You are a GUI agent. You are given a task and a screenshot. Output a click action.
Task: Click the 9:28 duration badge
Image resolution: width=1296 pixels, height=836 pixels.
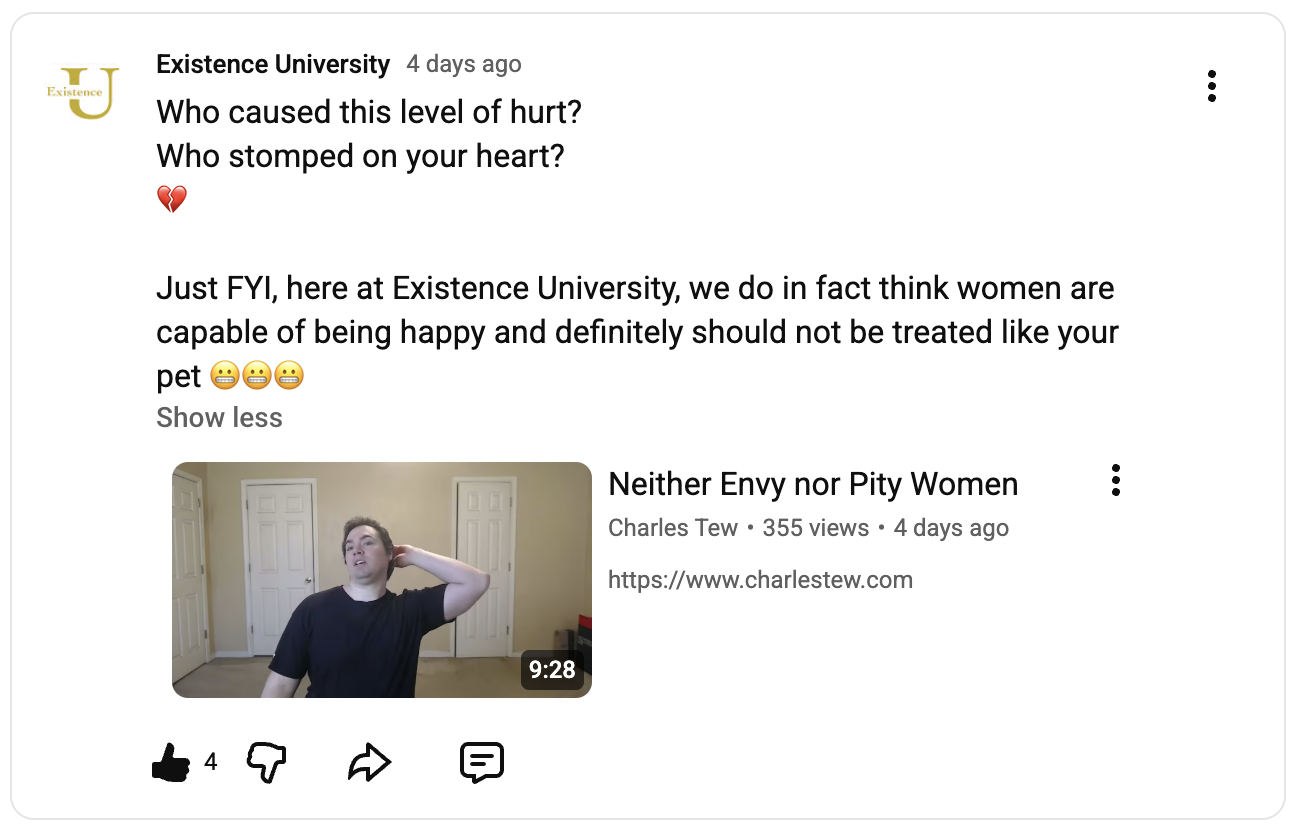coord(552,670)
